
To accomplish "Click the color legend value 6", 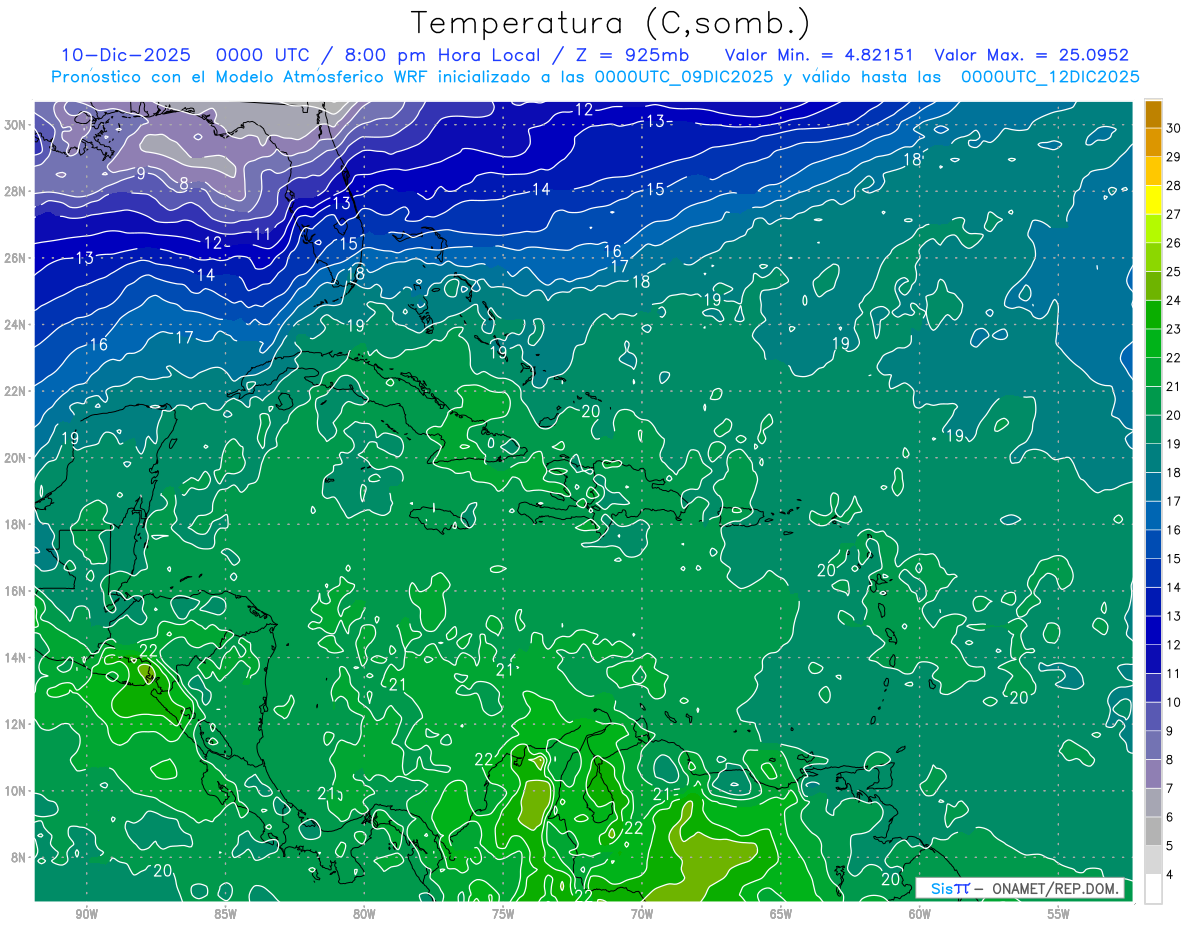I will point(1171,818).
